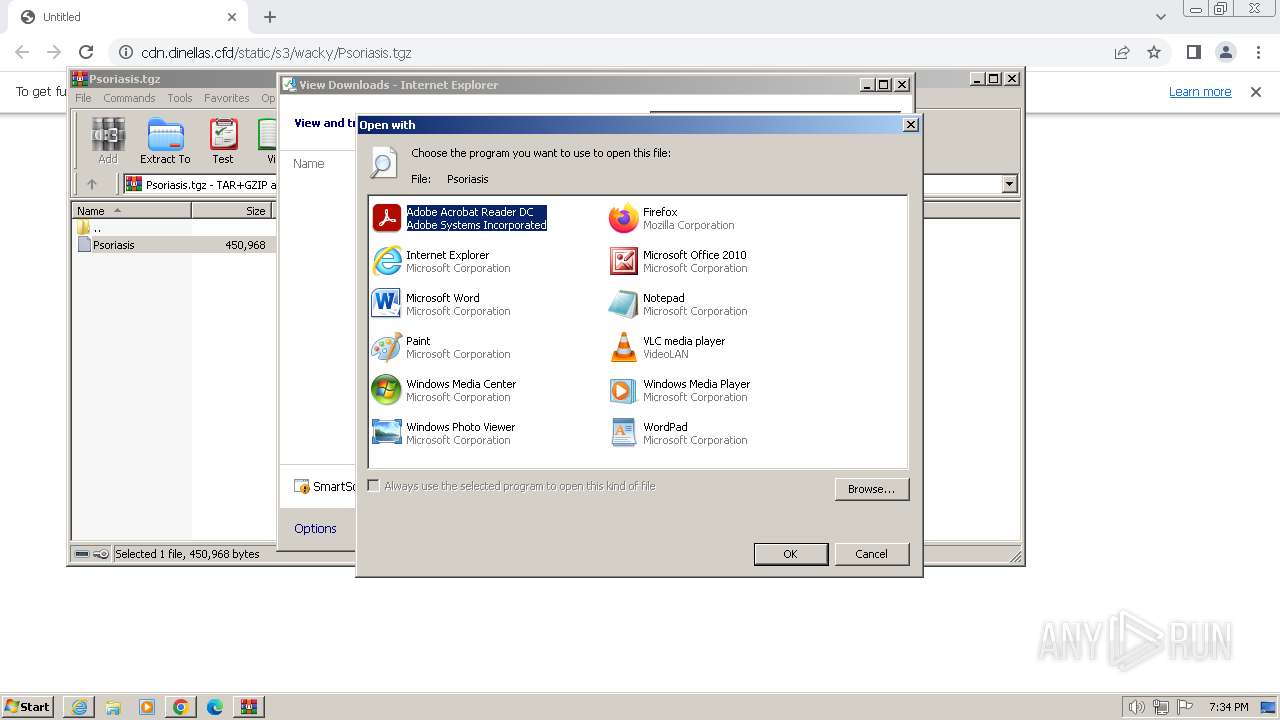This screenshot has width=1280, height=720.
Task: Follow the Learn more link
Action: point(1200,91)
